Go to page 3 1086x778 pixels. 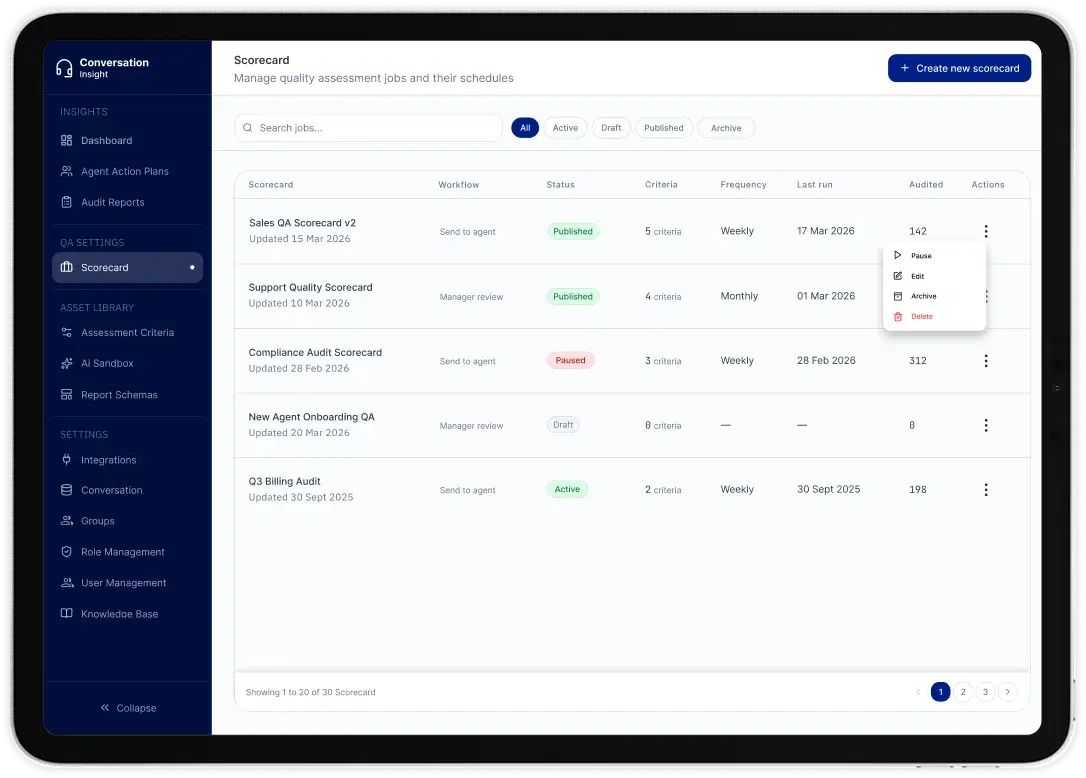[986, 691]
